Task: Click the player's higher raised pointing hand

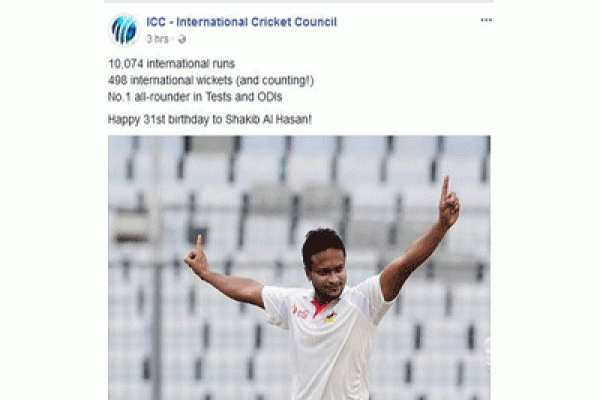Action: pos(448,203)
